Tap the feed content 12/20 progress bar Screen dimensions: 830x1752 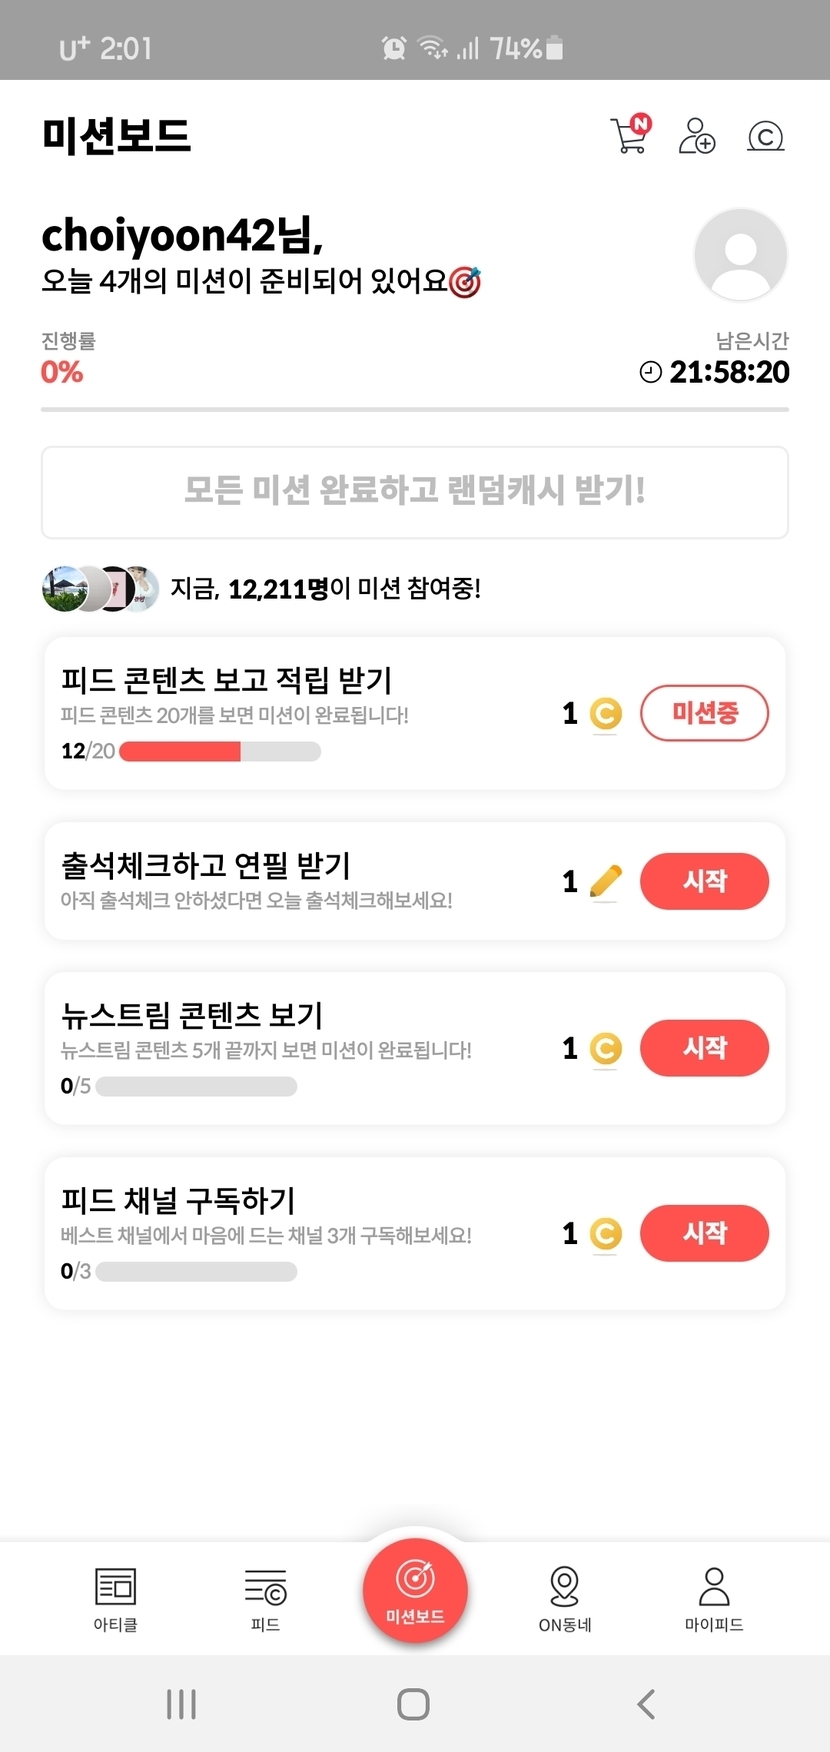tap(220, 751)
